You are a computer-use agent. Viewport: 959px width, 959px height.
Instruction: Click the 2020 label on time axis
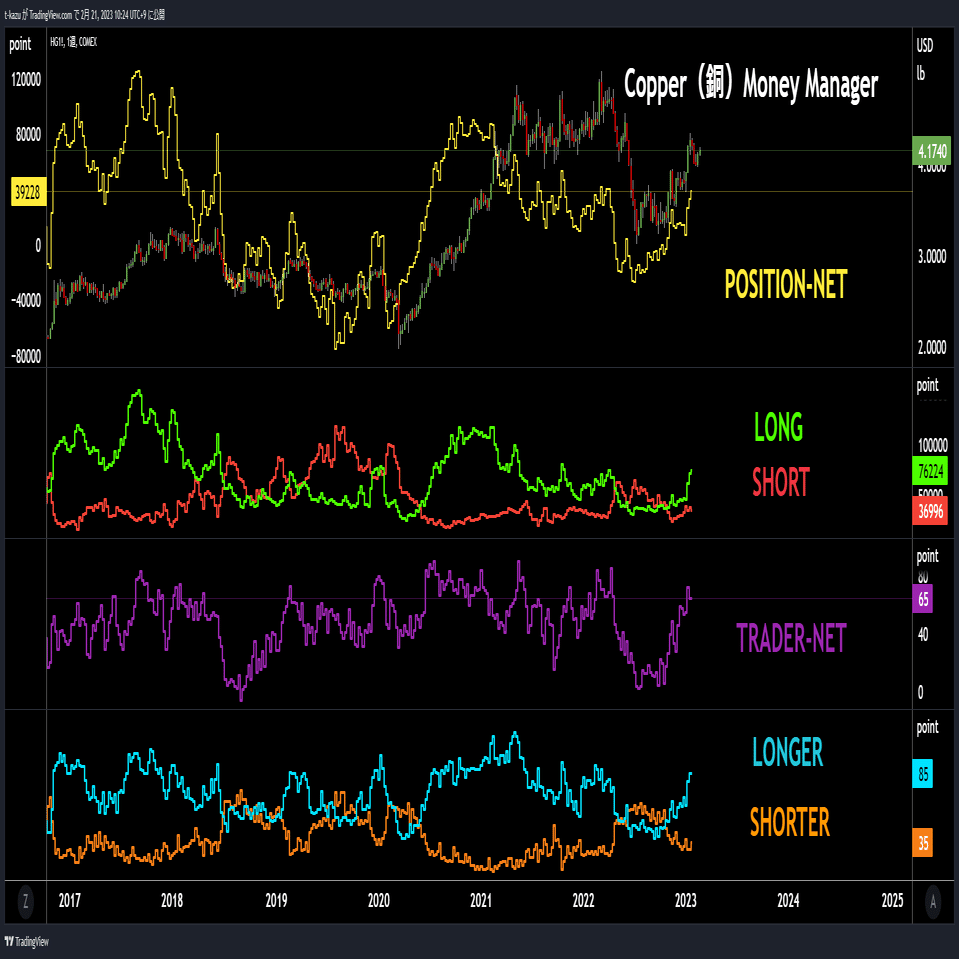coord(379,900)
